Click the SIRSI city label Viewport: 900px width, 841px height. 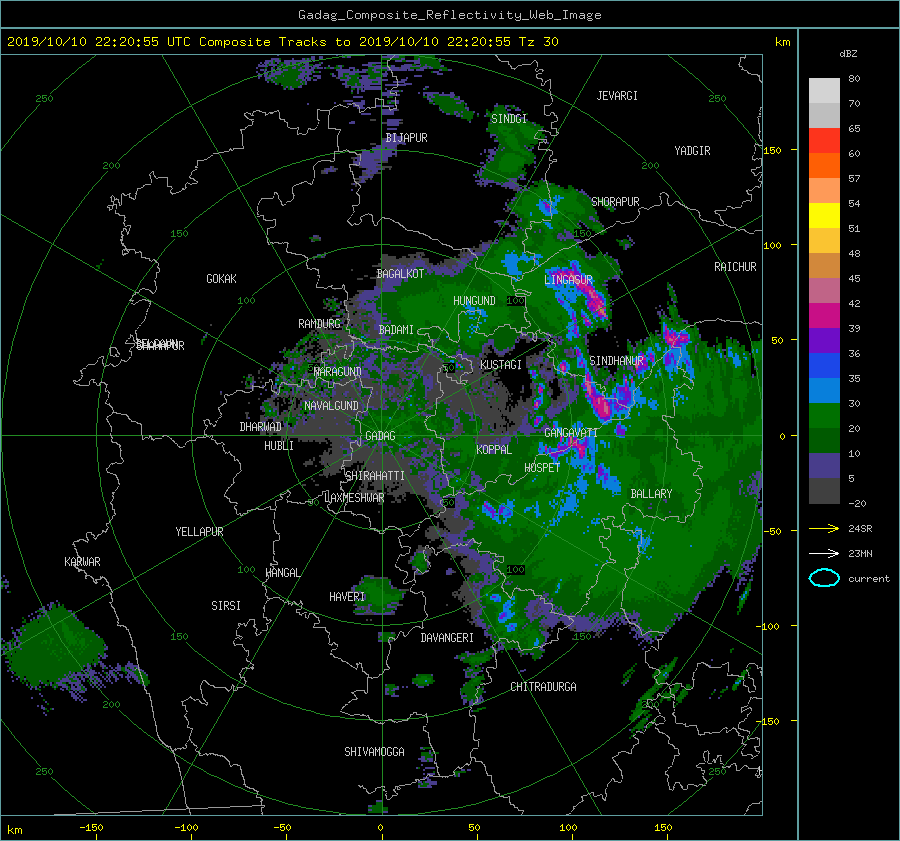pyautogui.click(x=226, y=606)
